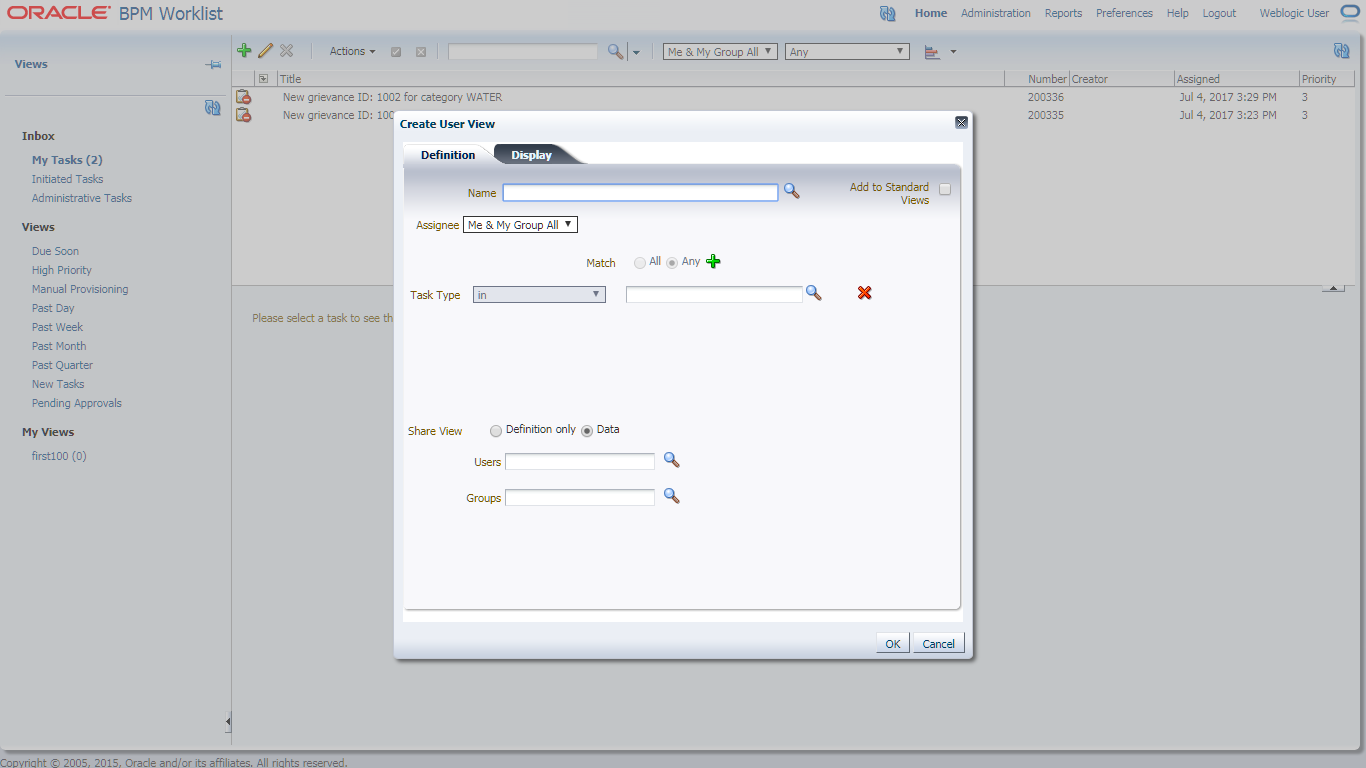Select the pencil edit icon in the toolbar

pos(265,51)
